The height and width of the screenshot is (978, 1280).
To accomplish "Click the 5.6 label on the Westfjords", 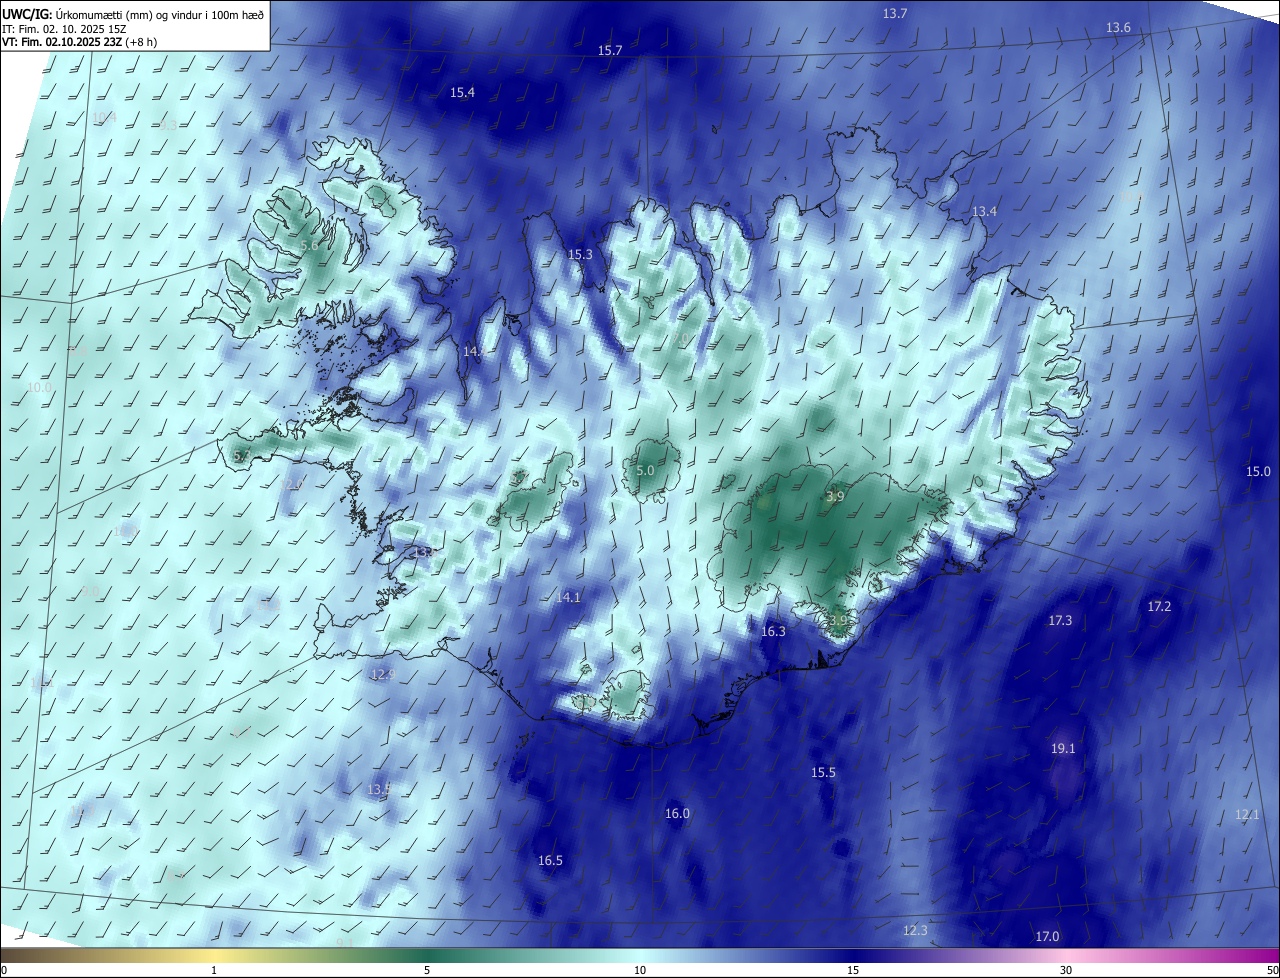I will click(x=309, y=246).
